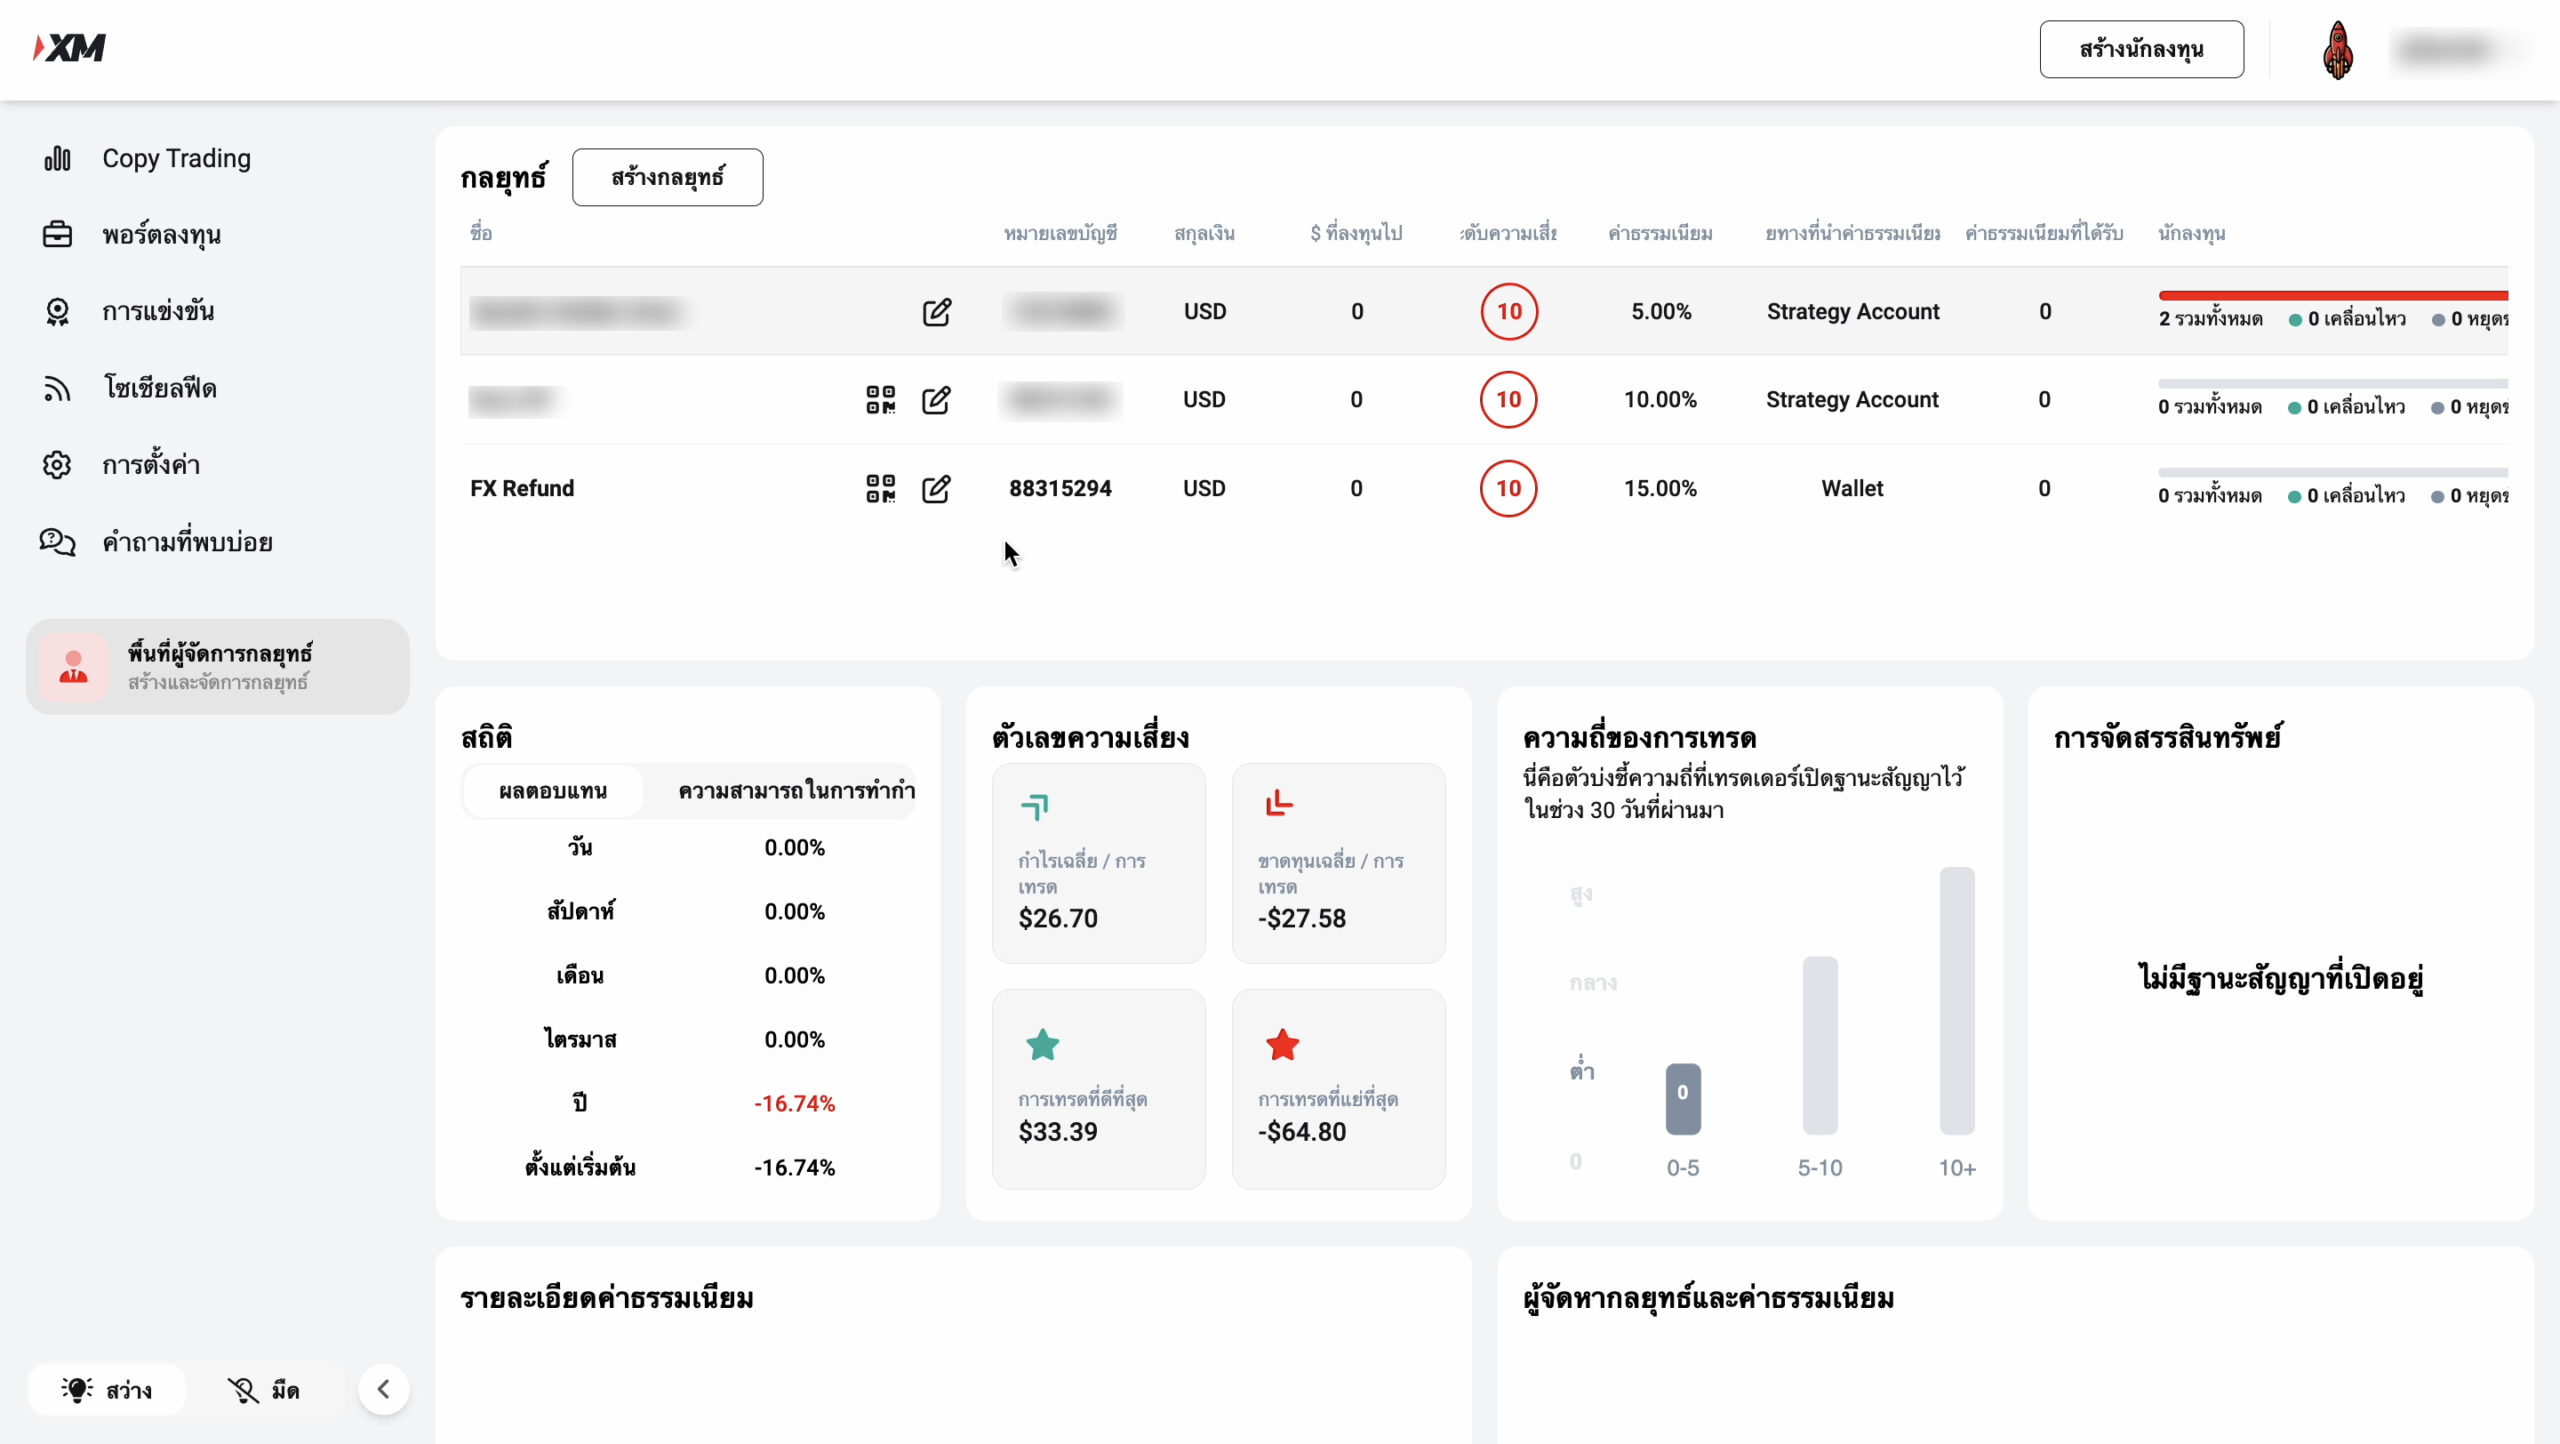The width and height of the screenshot is (2560, 1444).
Task: Click risk level badge in 5.00% row
Action: point(1509,311)
